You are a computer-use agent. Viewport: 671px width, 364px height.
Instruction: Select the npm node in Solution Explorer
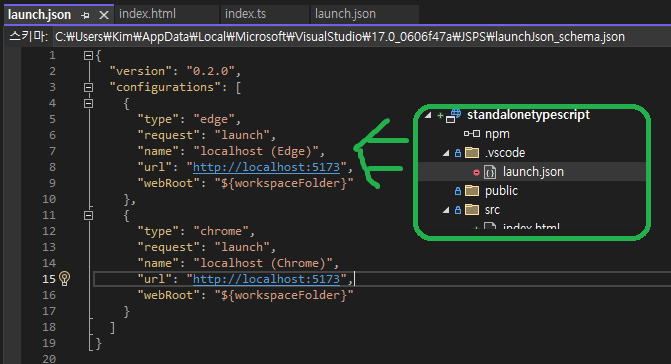click(497, 134)
